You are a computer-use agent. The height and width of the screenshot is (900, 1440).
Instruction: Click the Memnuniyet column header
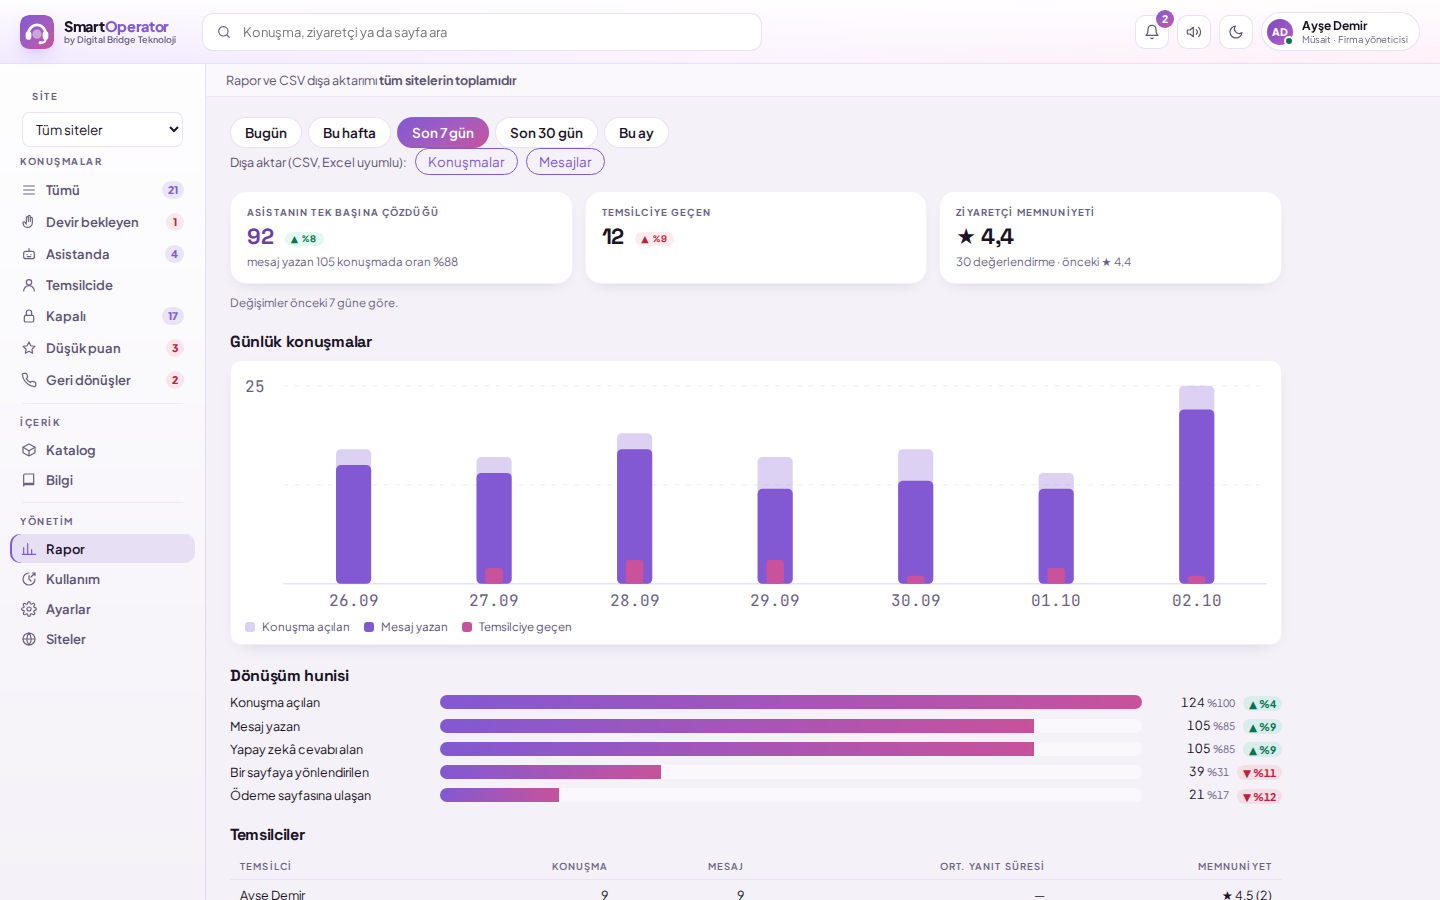click(x=1235, y=867)
